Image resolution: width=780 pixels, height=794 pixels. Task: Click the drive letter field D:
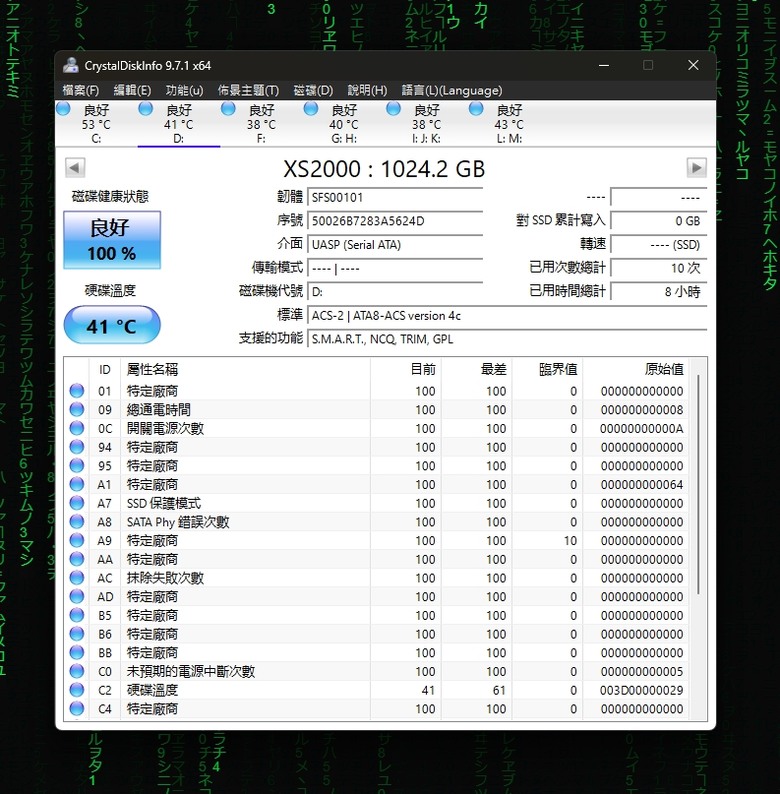pyautogui.click(x=395, y=292)
